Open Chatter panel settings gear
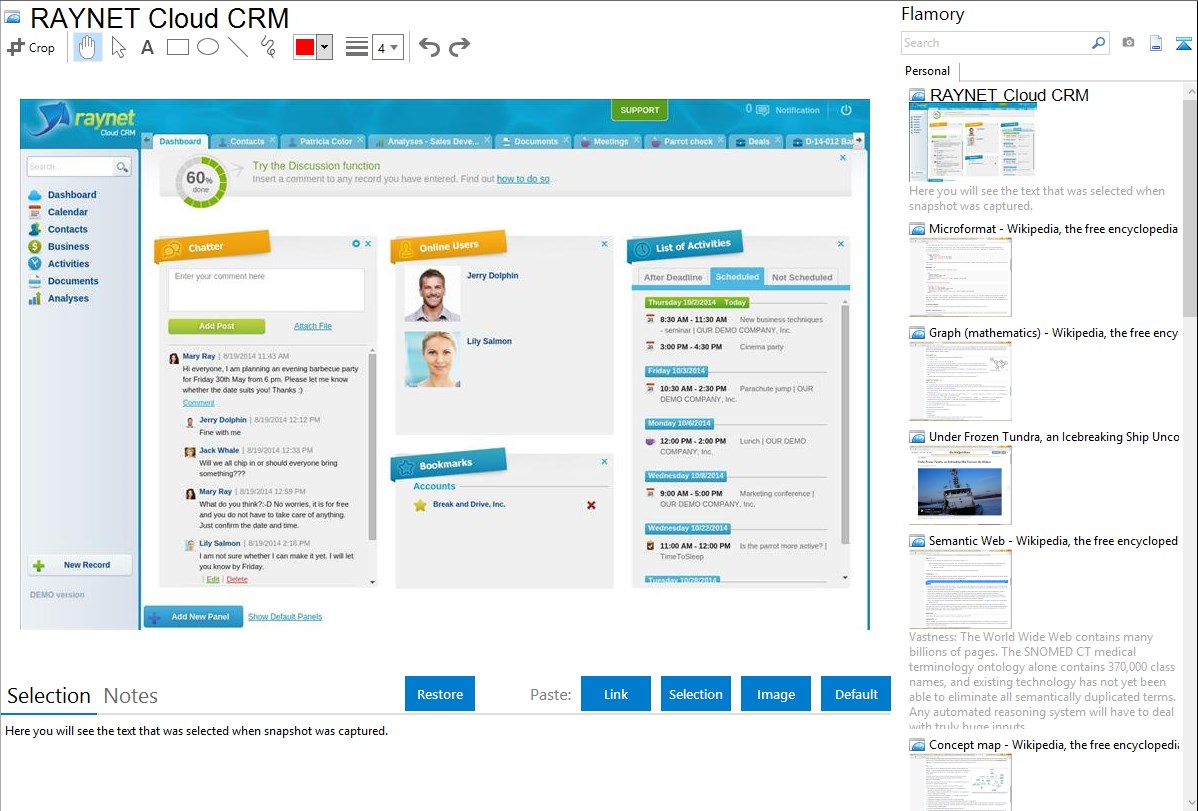The image size is (1198, 811). tap(356, 244)
